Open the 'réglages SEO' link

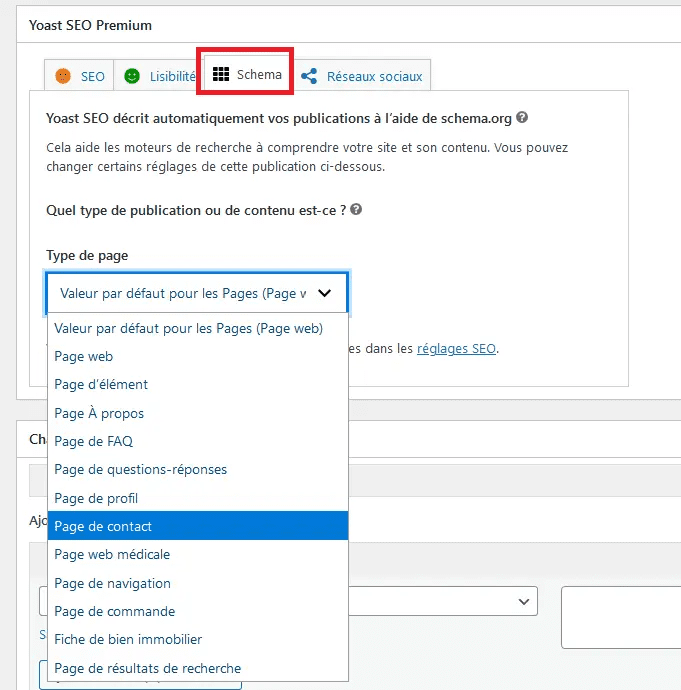click(455, 349)
